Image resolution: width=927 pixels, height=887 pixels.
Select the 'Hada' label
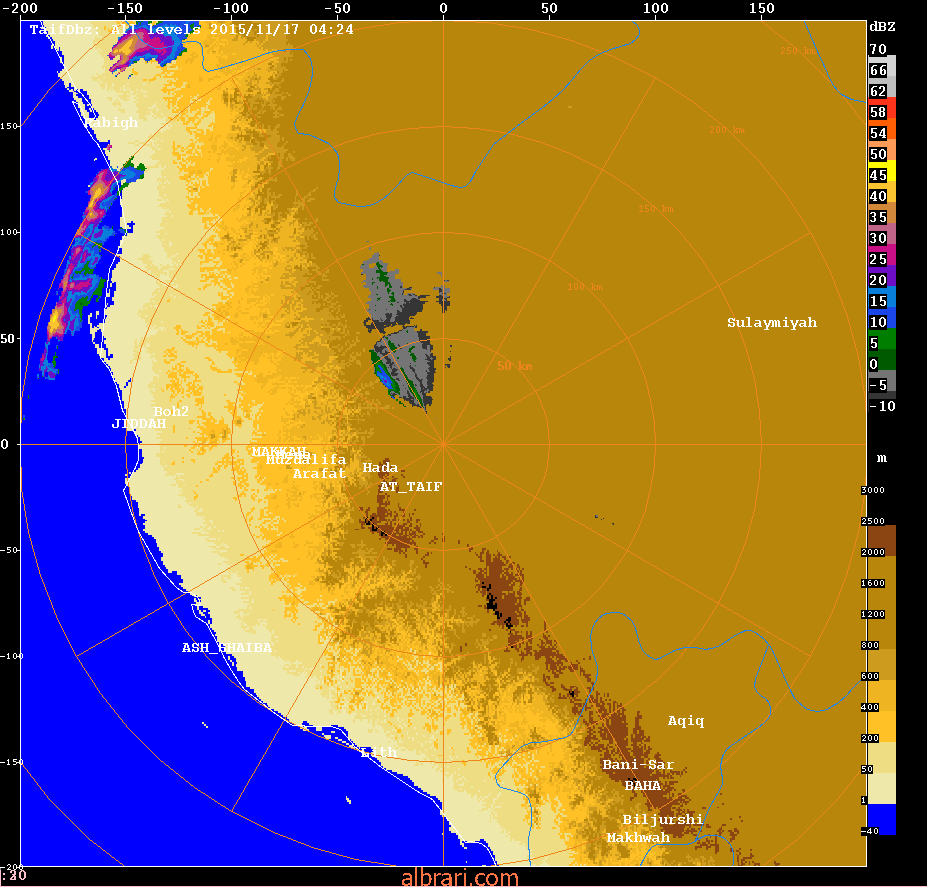(380, 468)
